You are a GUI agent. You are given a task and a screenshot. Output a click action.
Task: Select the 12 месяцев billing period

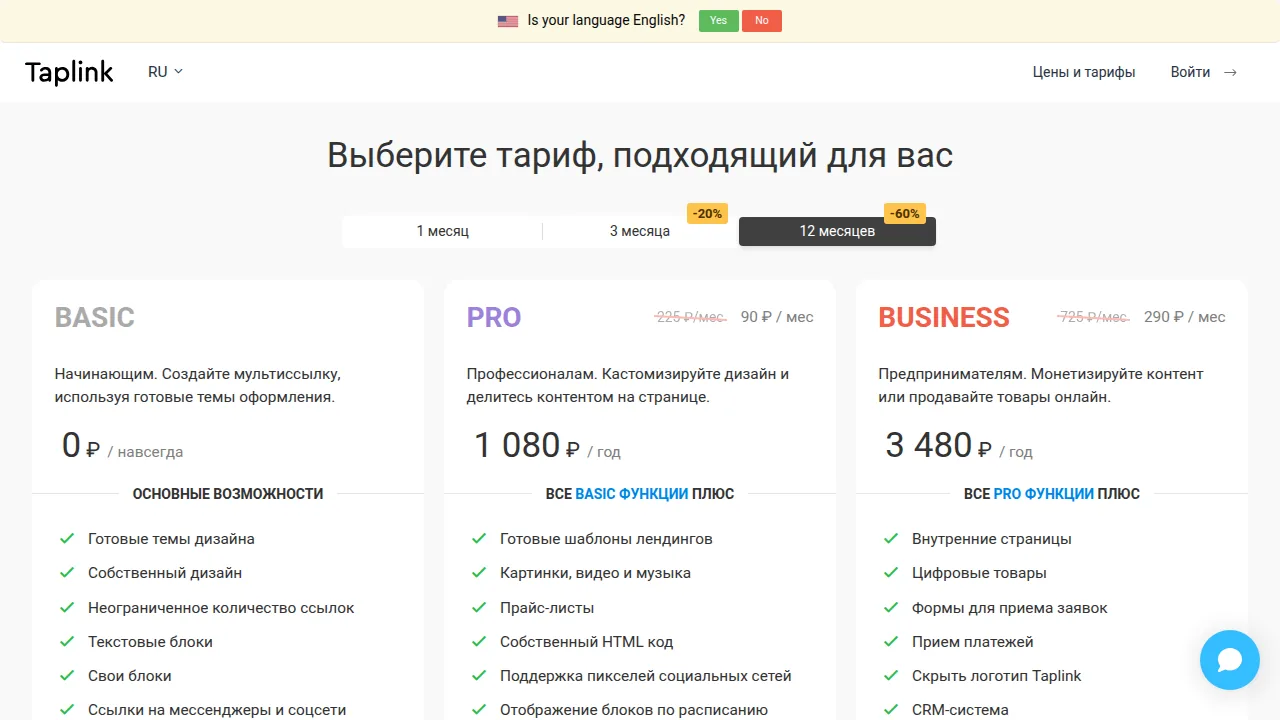click(837, 231)
